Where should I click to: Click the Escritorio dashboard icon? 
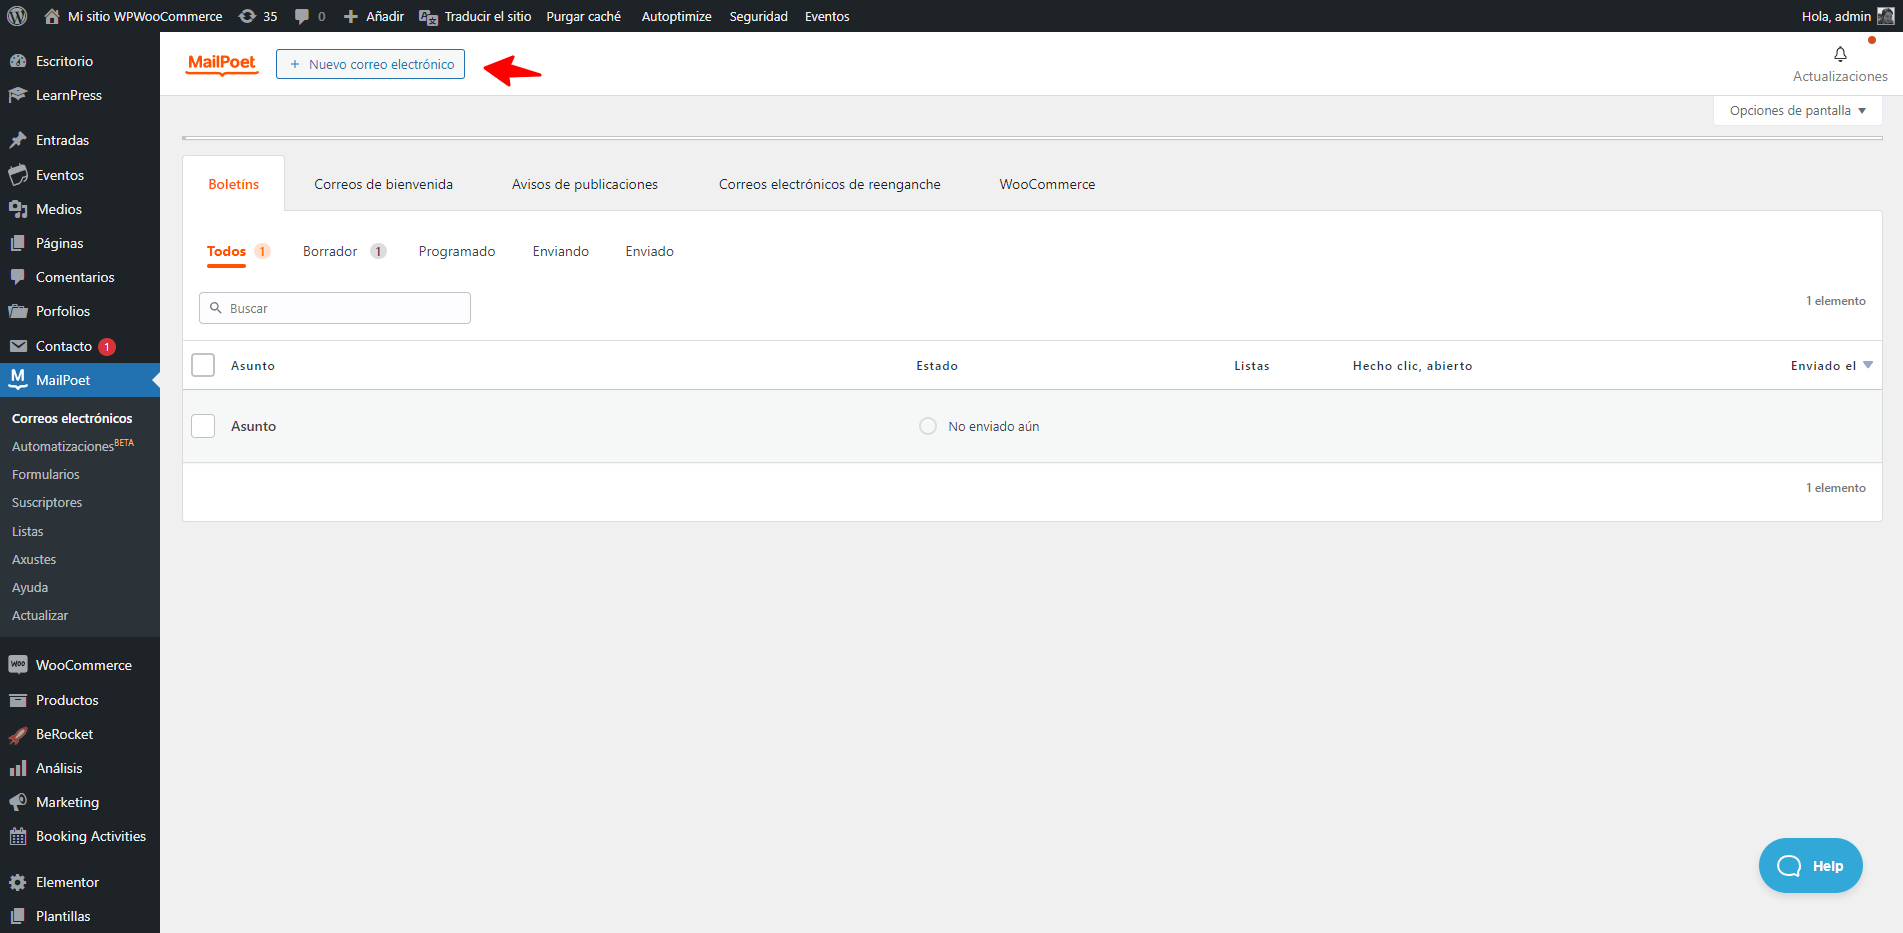click(18, 61)
